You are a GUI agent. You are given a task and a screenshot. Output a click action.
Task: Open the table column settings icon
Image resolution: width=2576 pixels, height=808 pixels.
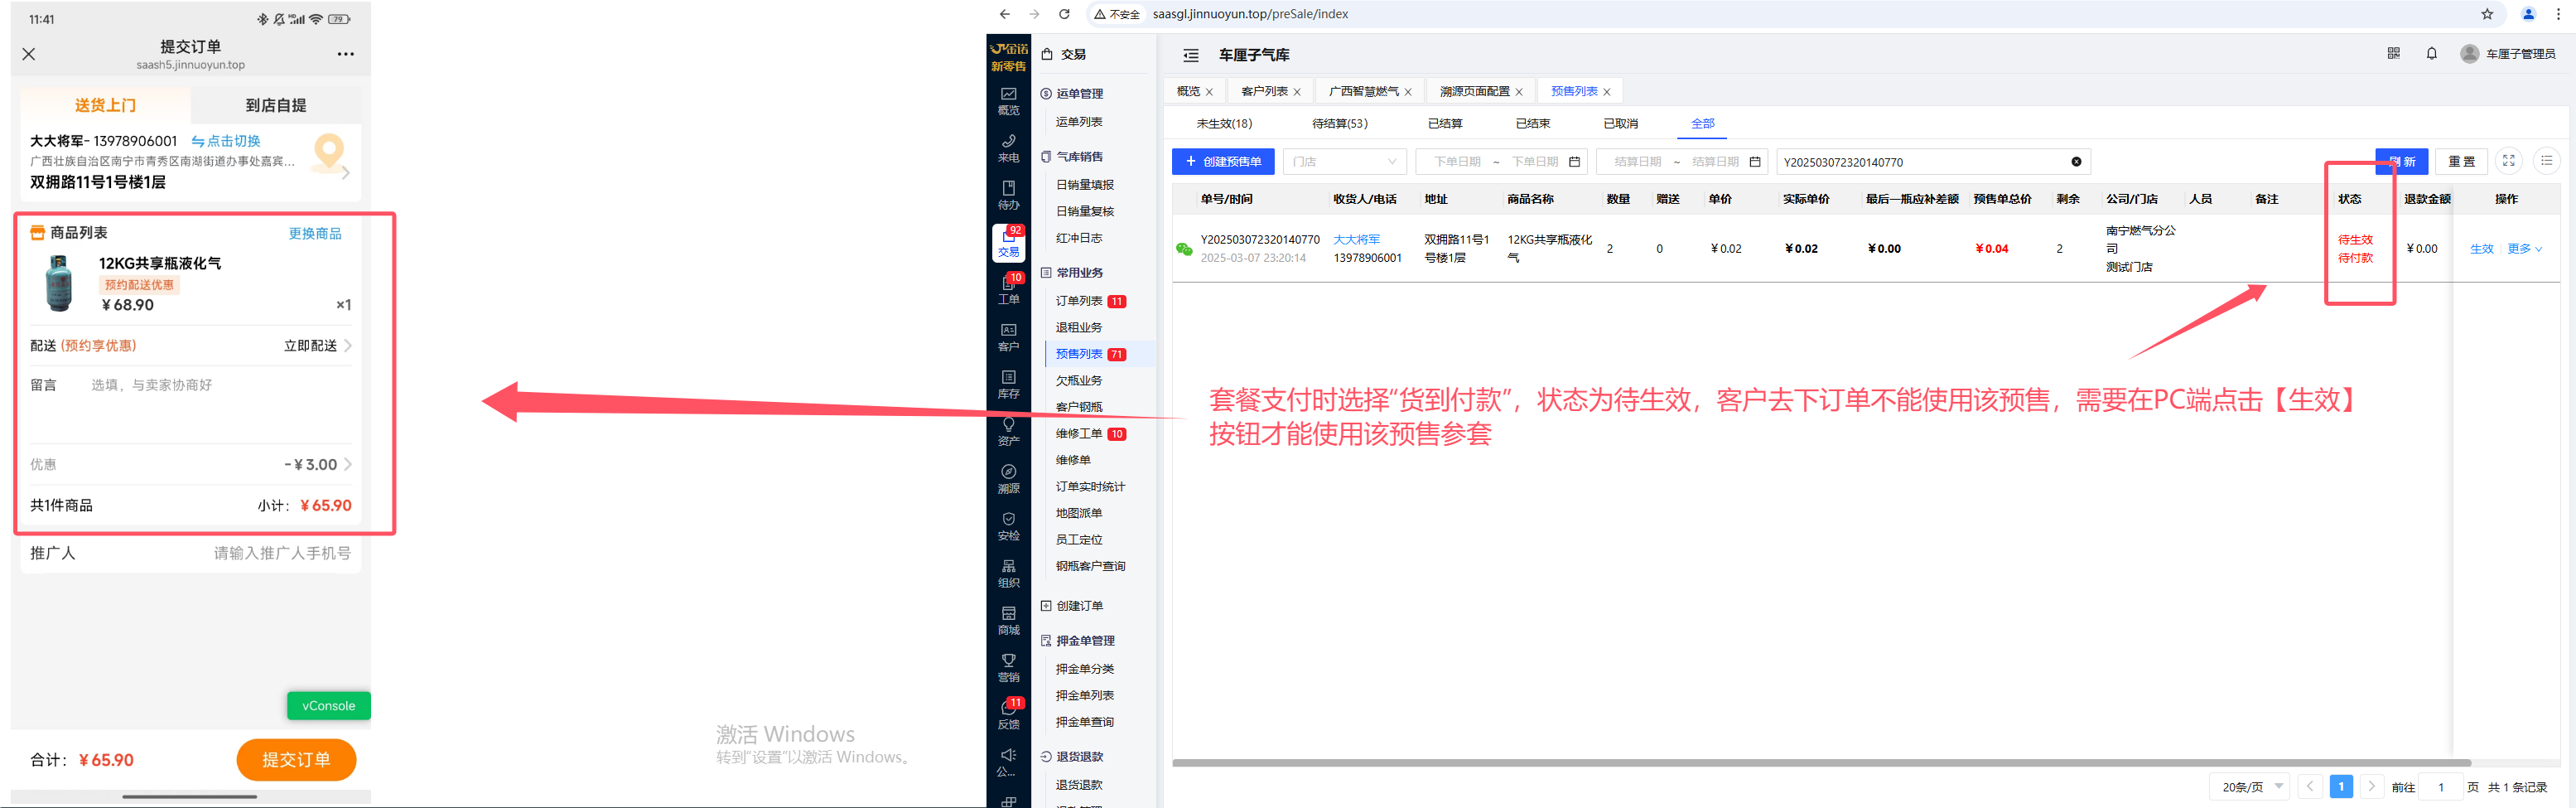click(x=2546, y=161)
